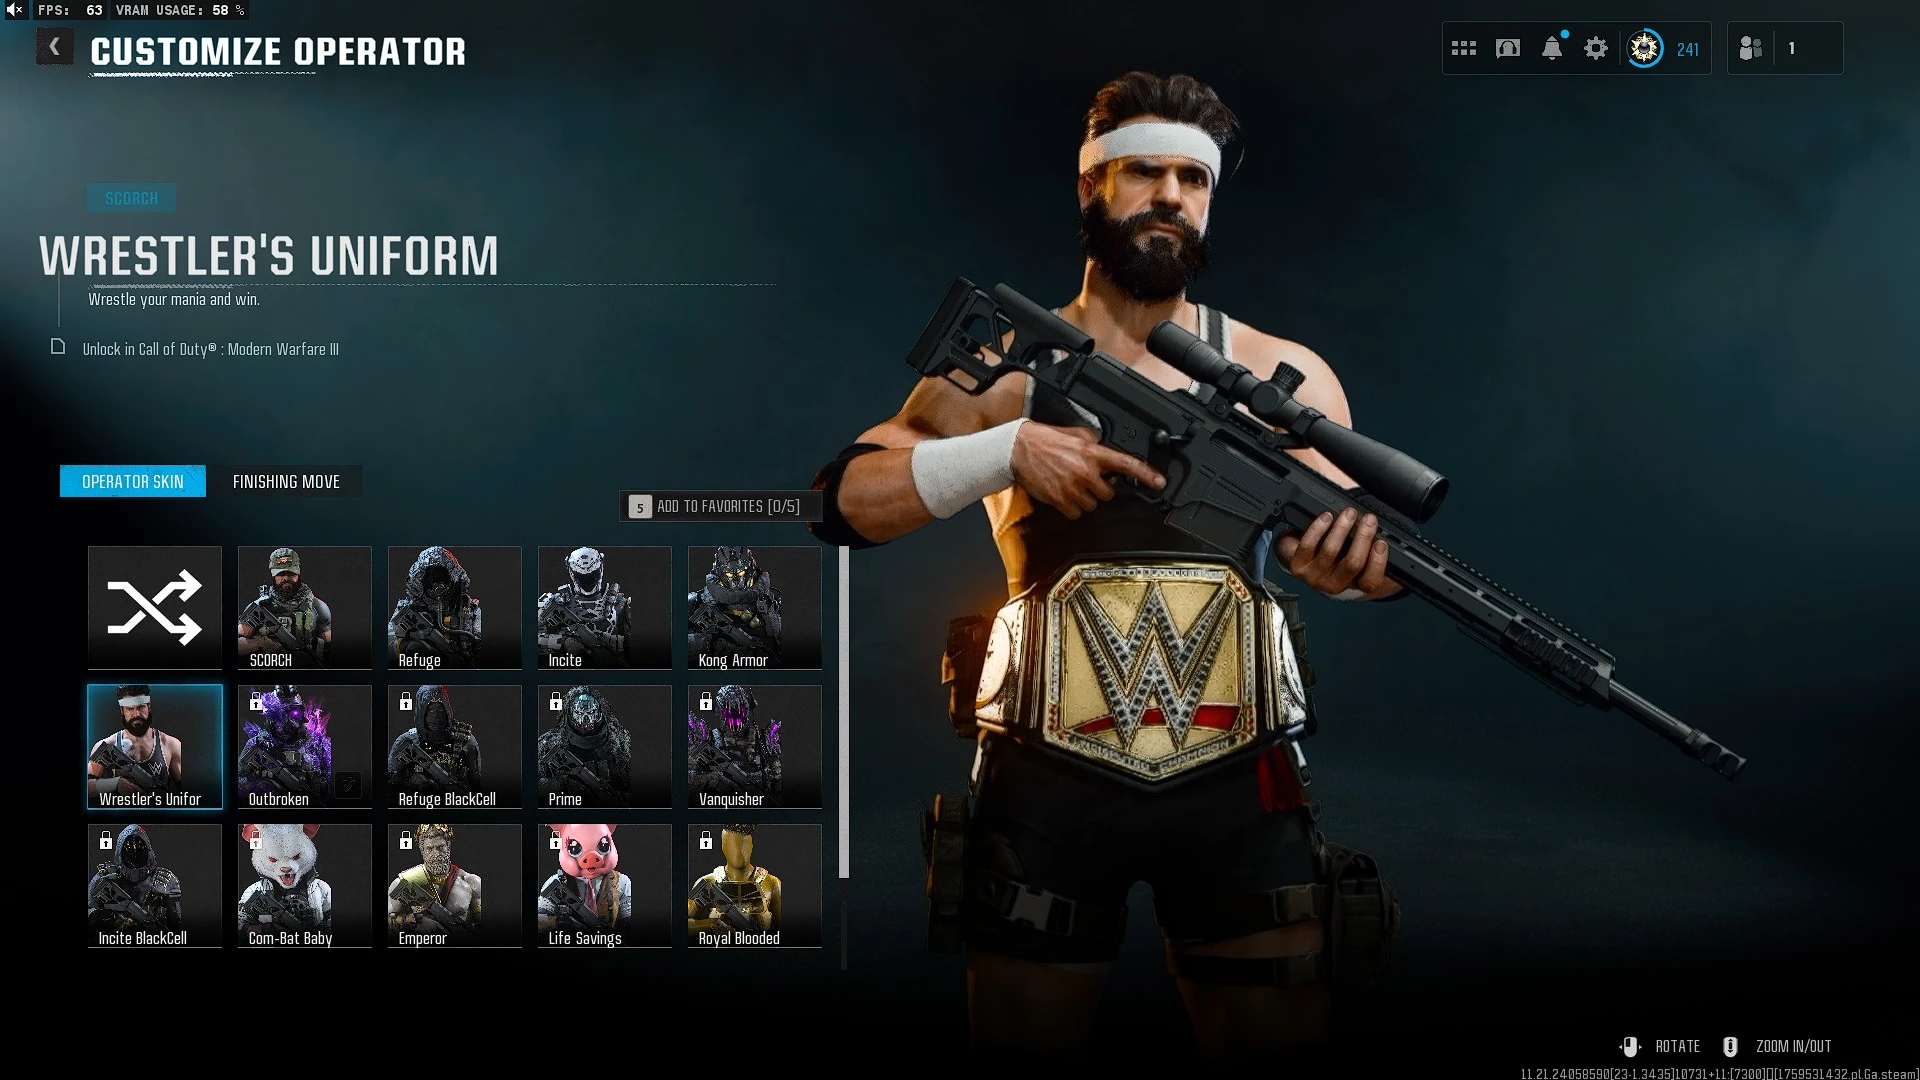The height and width of the screenshot is (1080, 1920).
Task: Click the player rank emblem icon
Action: click(x=1644, y=48)
